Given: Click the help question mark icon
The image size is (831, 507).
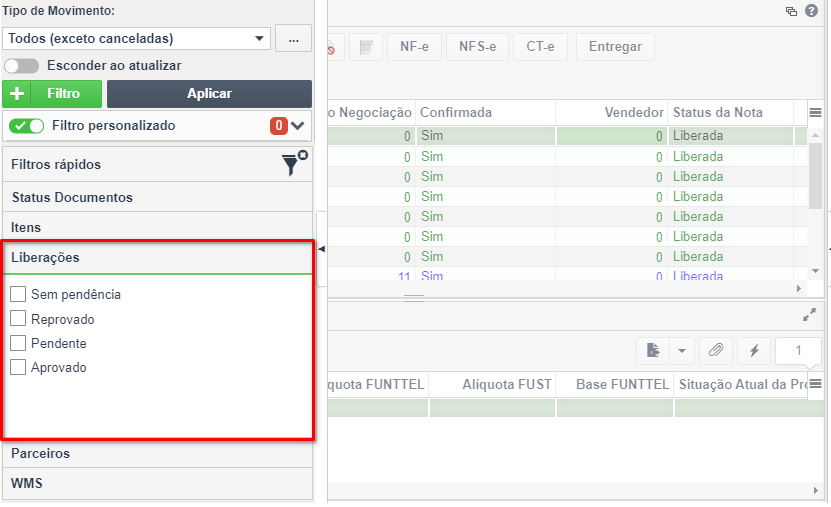Looking at the screenshot, I should (x=811, y=11).
